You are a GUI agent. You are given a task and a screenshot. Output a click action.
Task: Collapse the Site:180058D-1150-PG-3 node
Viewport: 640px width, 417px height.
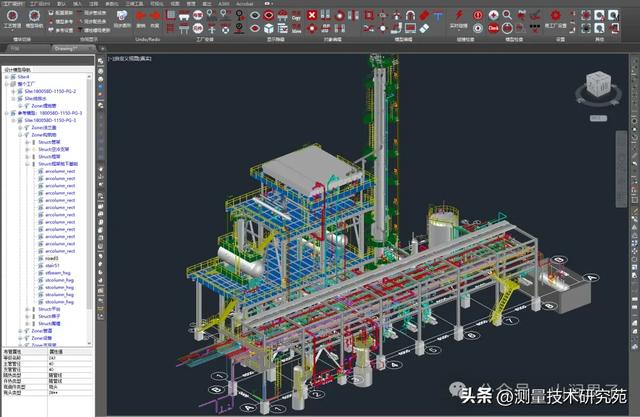[13, 120]
